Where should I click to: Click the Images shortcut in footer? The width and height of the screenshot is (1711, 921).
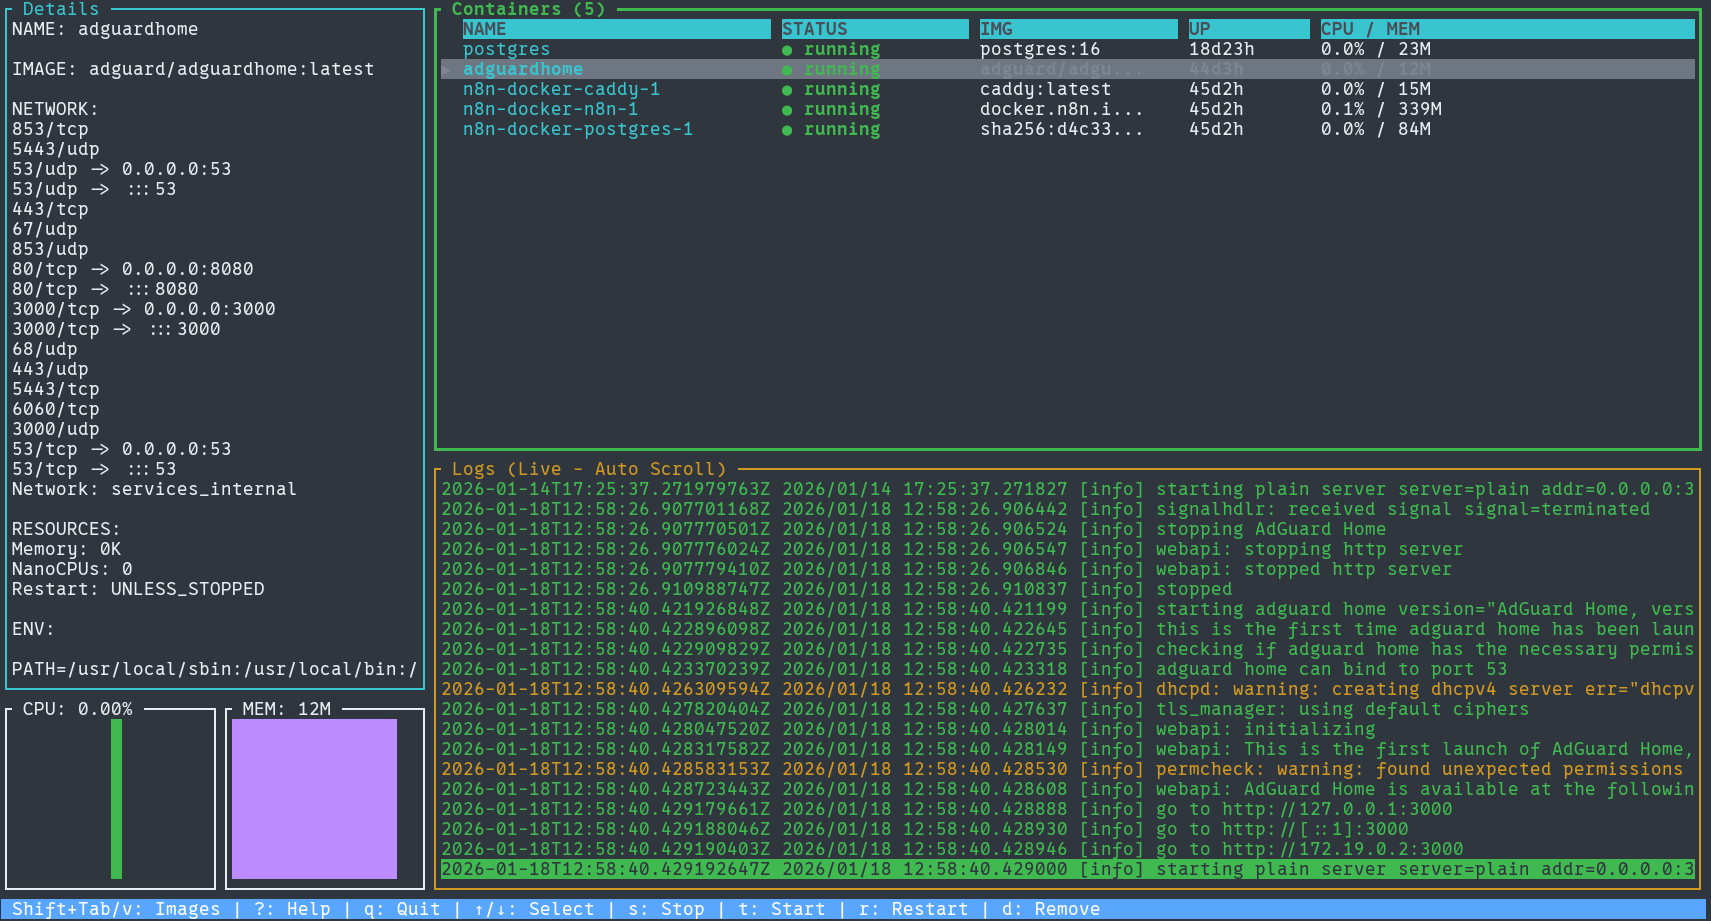[116, 909]
